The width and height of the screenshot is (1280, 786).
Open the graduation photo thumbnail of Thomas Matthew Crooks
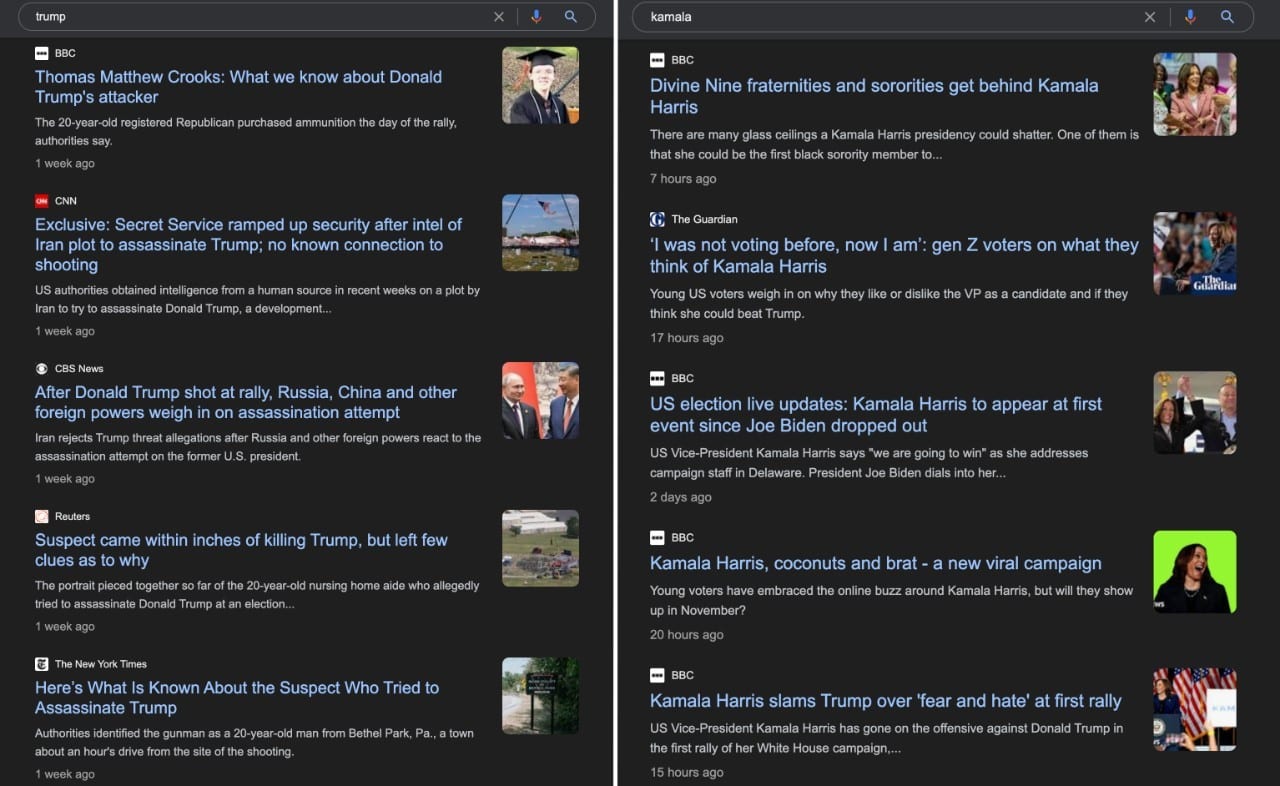pos(540,85)
